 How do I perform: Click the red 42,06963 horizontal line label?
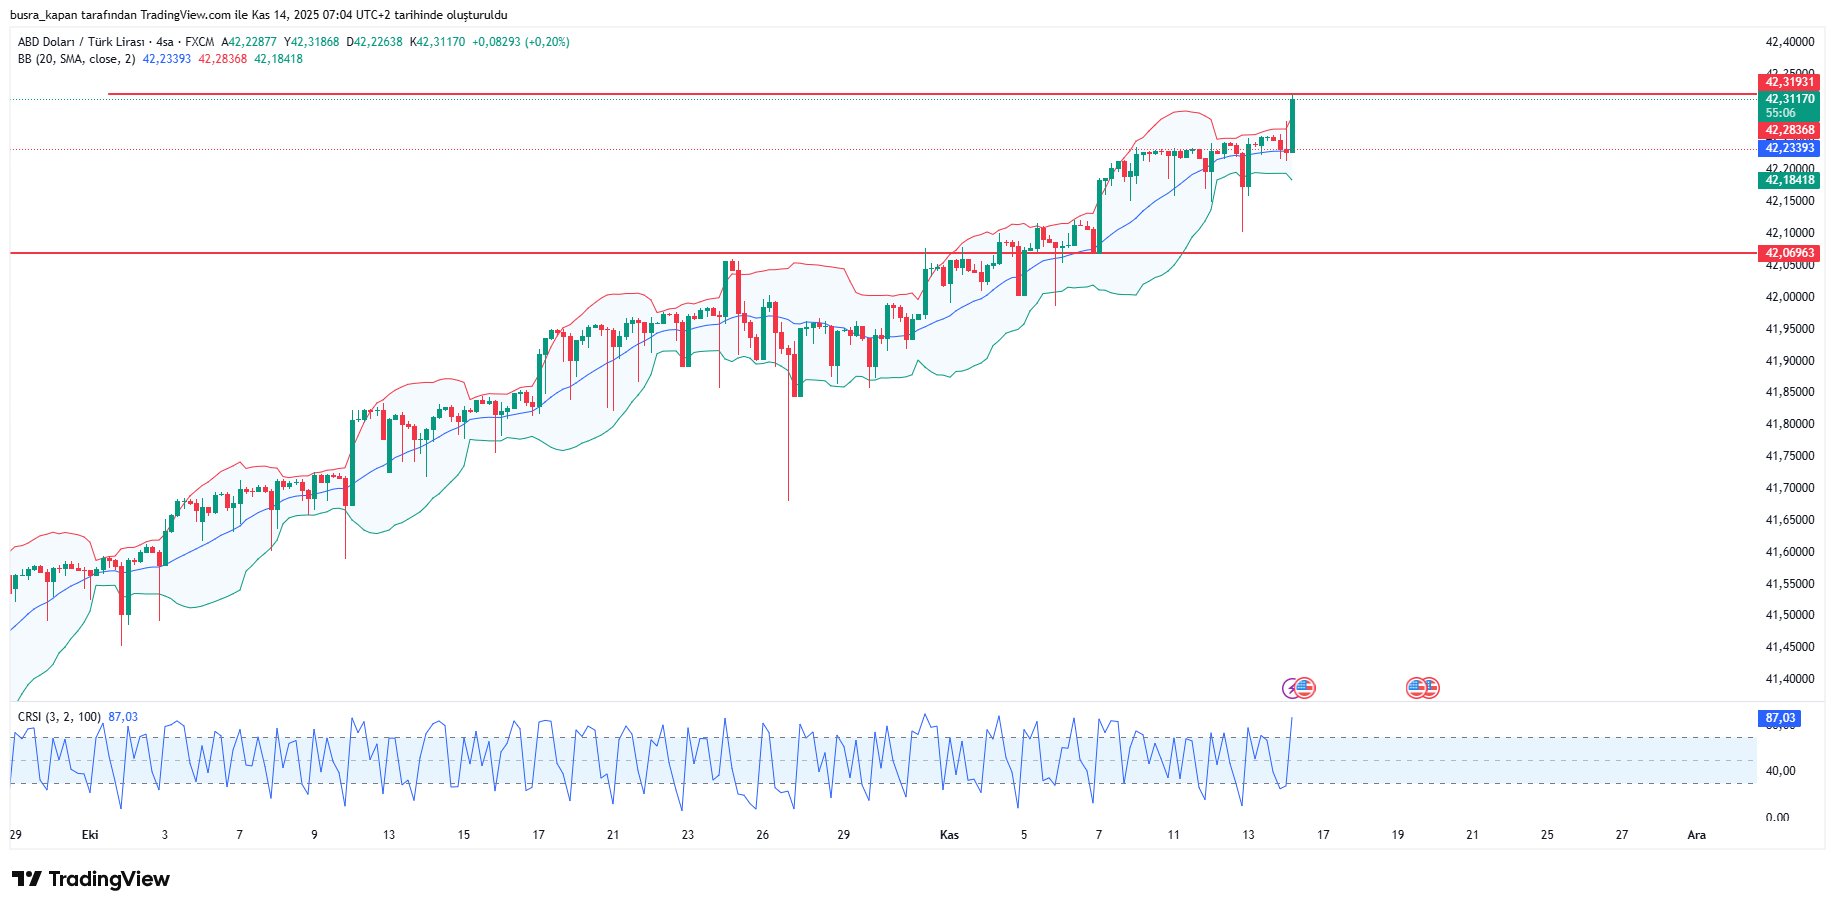pos(1788,253)
